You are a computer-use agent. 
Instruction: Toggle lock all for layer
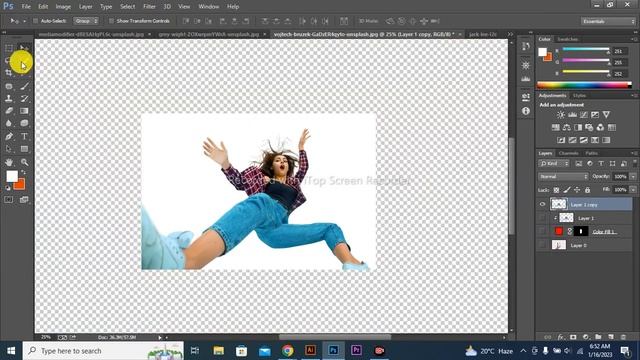(587, 190)
